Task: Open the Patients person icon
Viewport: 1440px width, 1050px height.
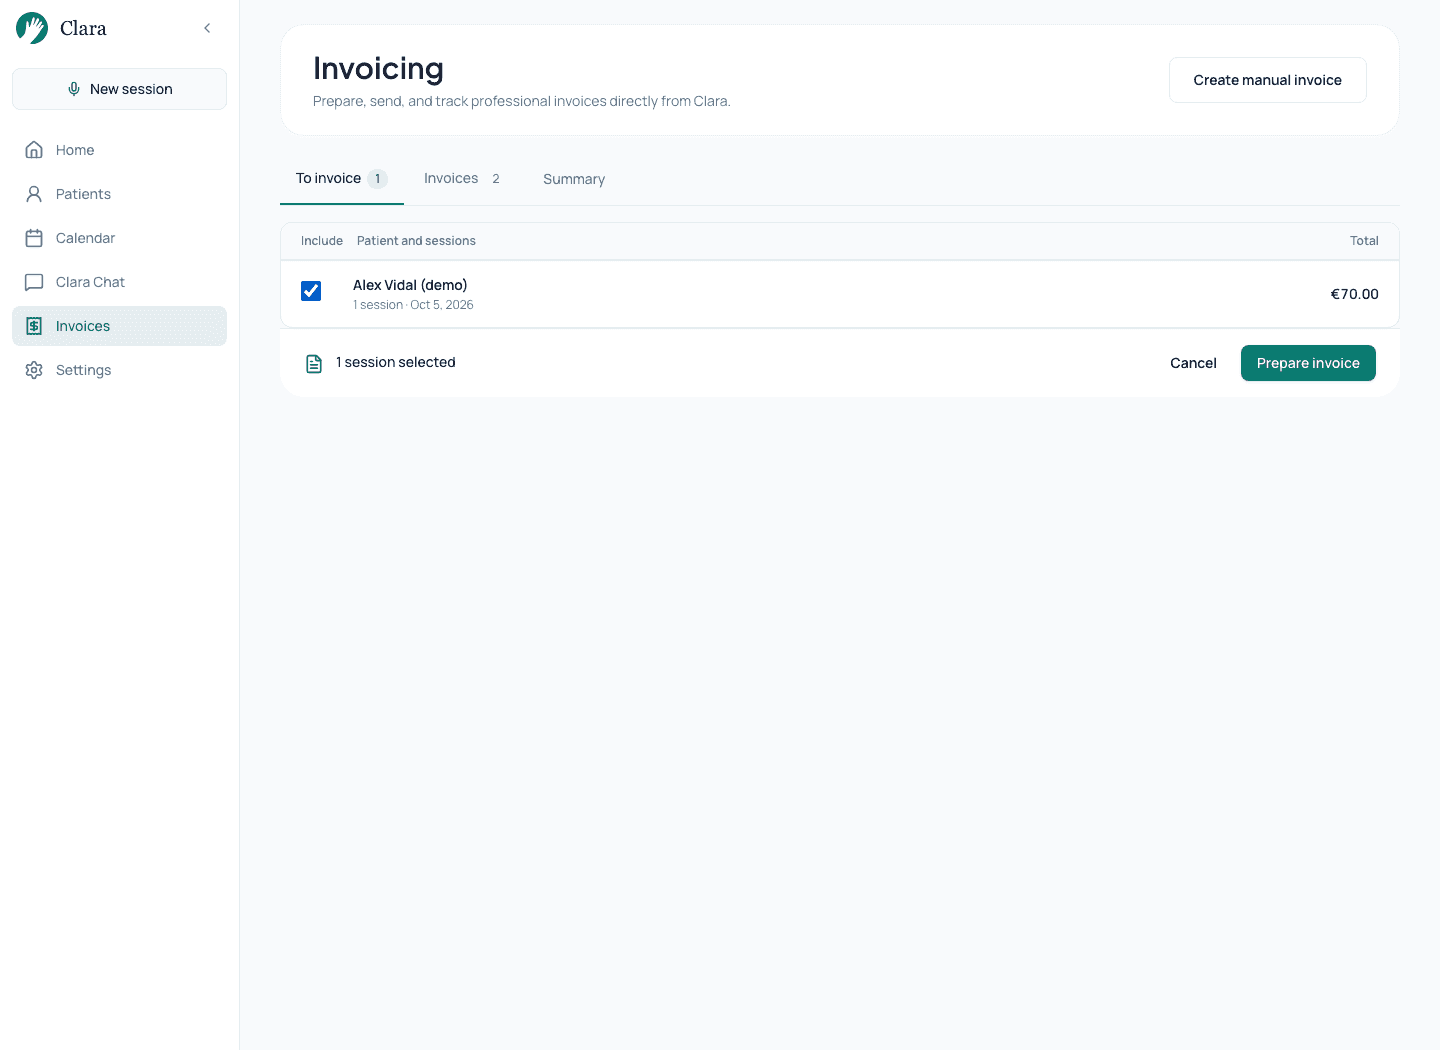Action: coord(34,194)
